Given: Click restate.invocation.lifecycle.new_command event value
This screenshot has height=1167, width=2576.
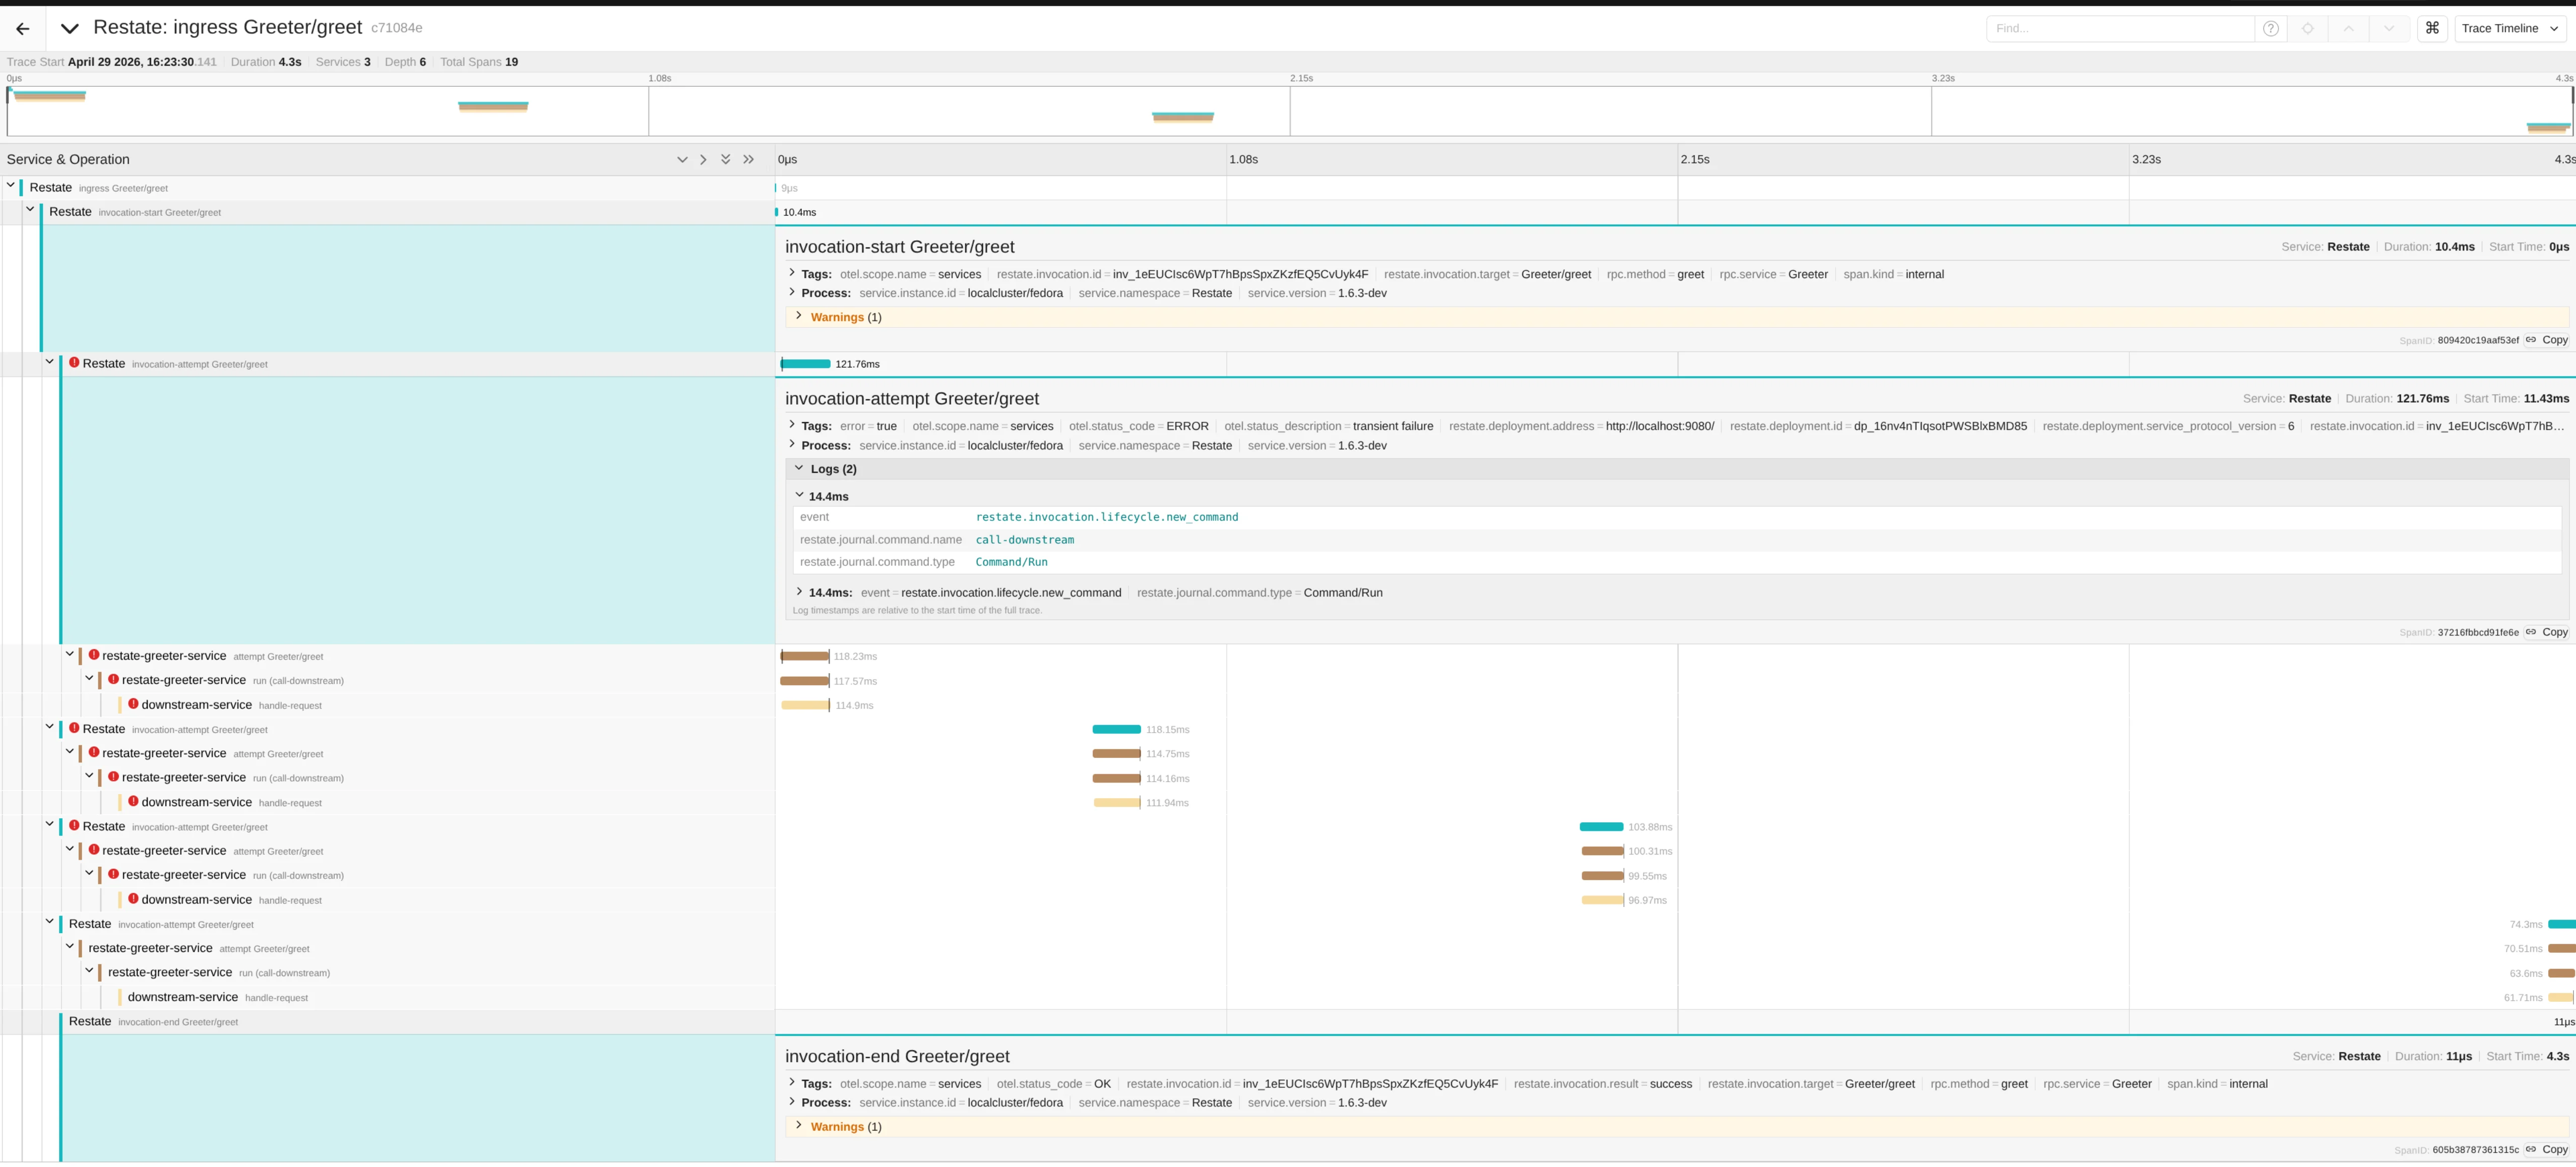Looking at the screenshot, I should tap(1107, 517).
